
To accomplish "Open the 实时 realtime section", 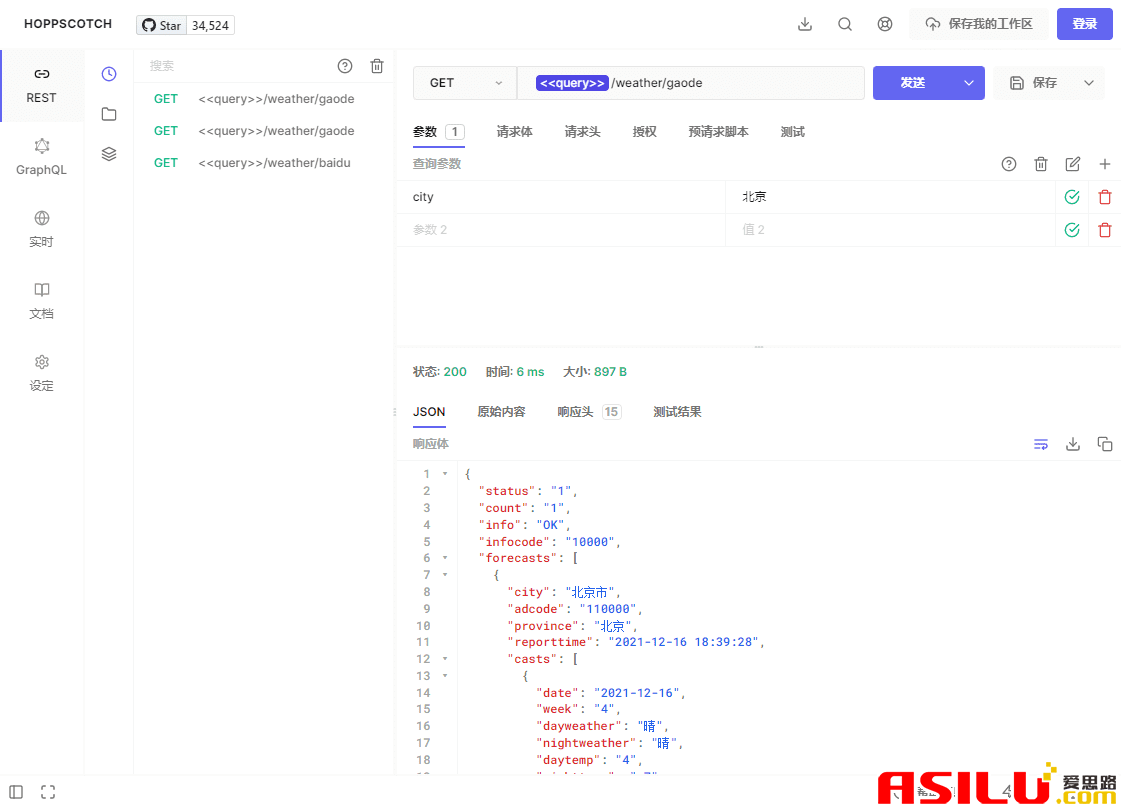I will point(41,230).
